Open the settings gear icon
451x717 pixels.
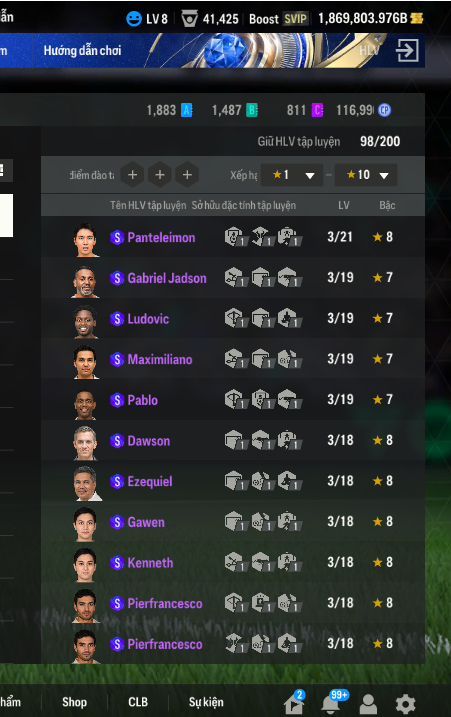click(405, 705)
